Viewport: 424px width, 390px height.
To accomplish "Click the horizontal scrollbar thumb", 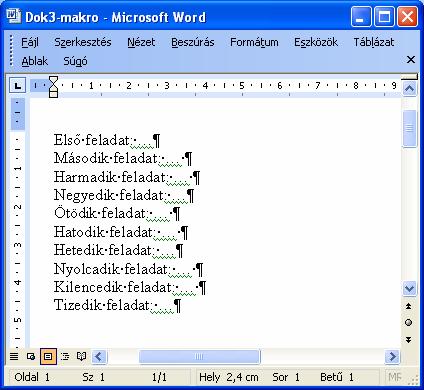I will [199, 357].
